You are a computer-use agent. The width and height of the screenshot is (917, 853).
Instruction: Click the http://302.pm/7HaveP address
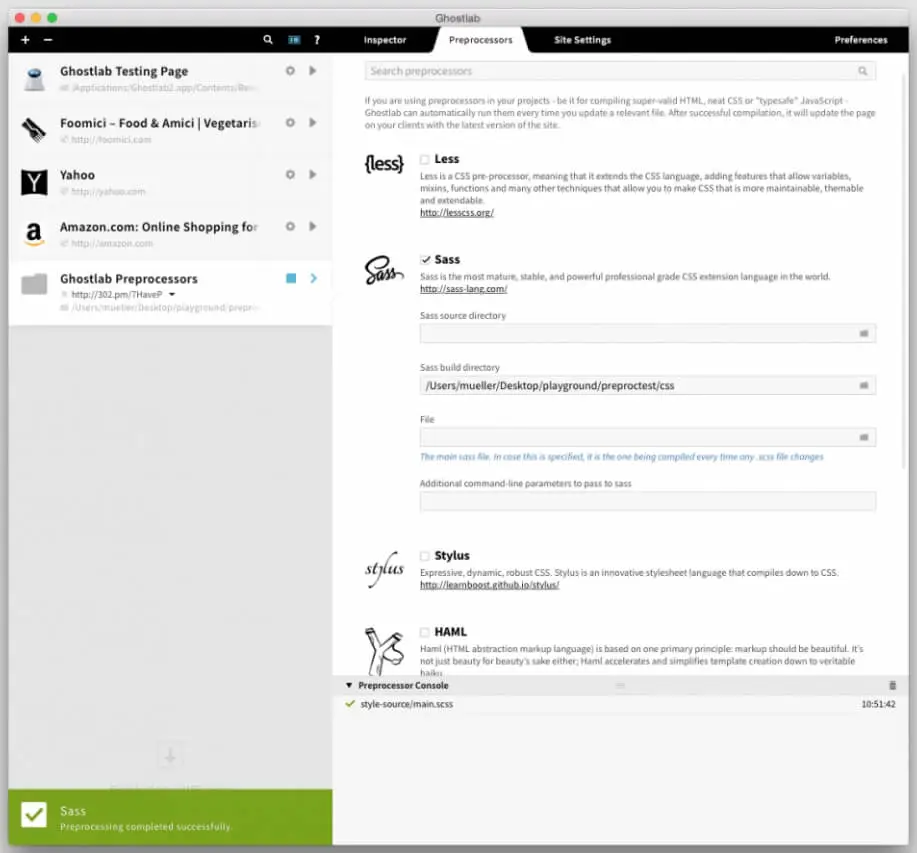(116, 295)
